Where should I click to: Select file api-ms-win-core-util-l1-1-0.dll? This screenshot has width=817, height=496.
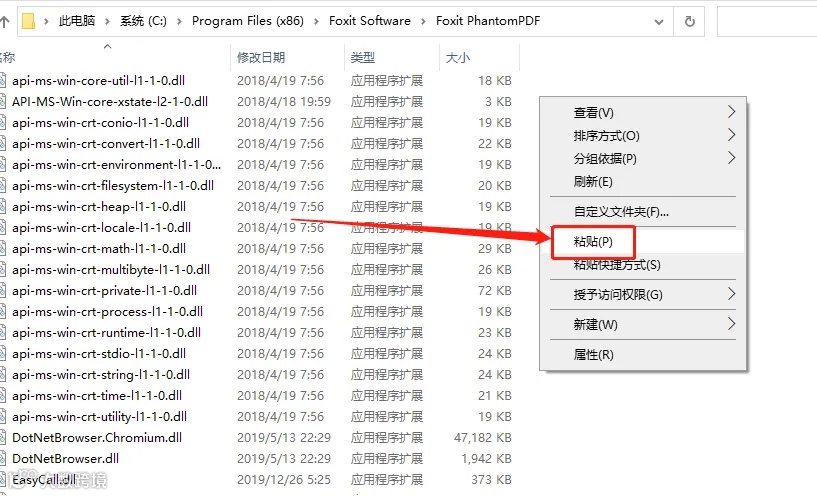[98, 81]
